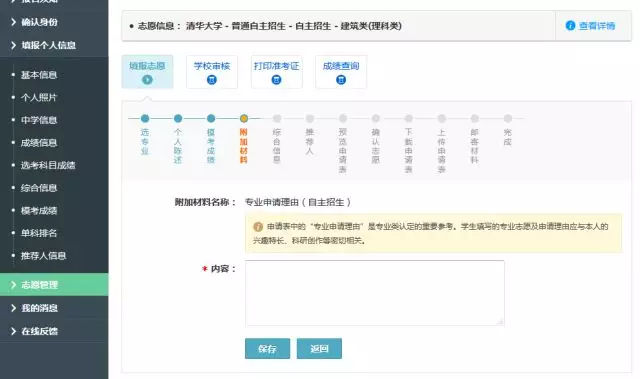640x379 pixels.
Task: Click the 返回 button
Action: (319, 348)
